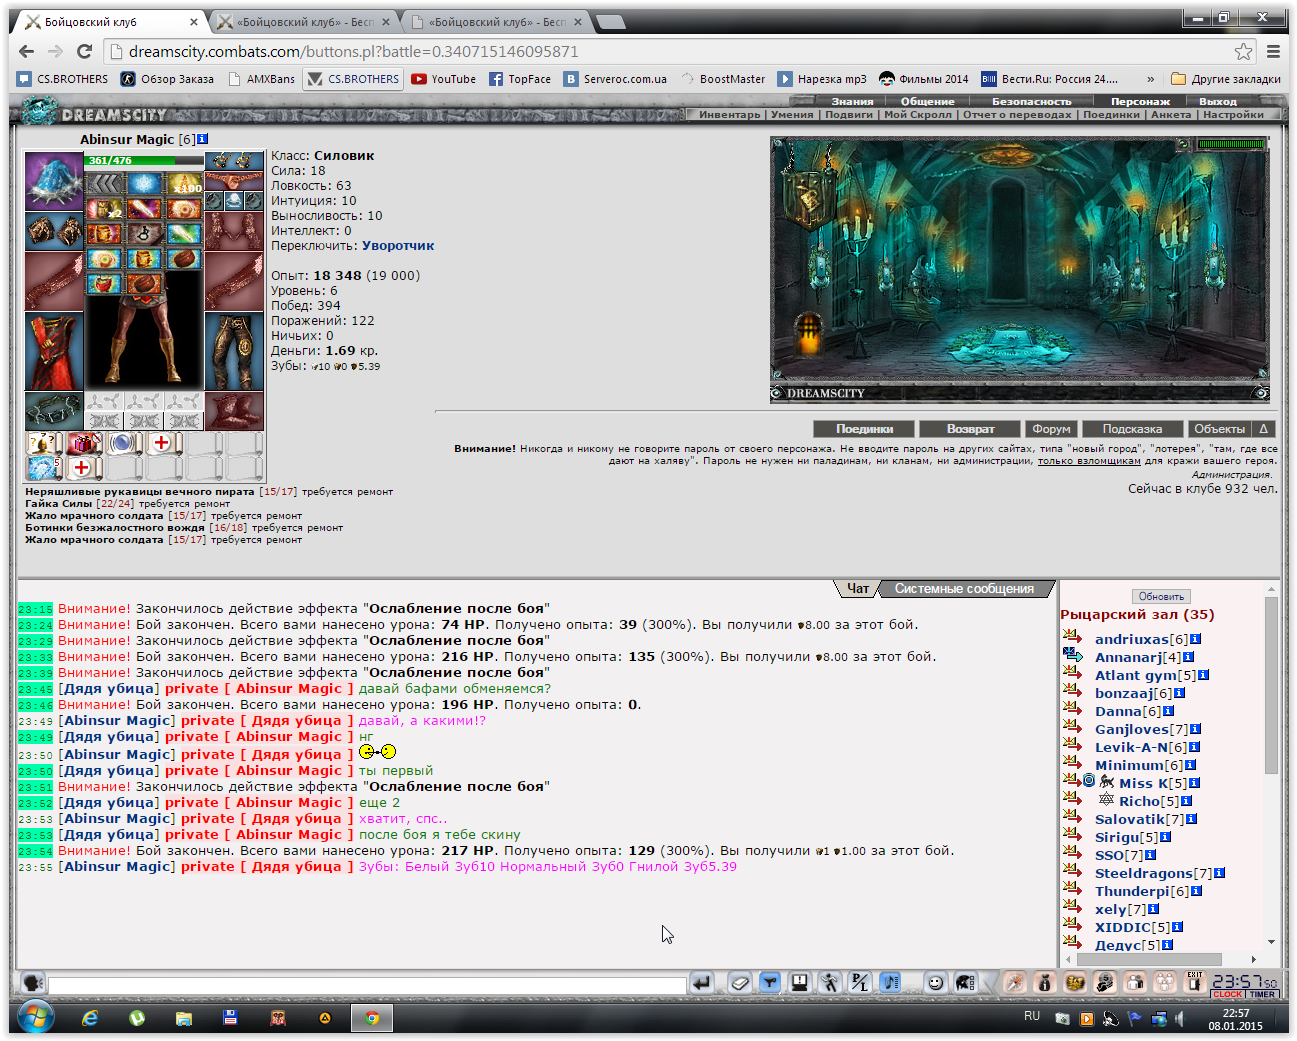
Task: Click the green HP bar 361/476
Action: [x=144, y=160]
